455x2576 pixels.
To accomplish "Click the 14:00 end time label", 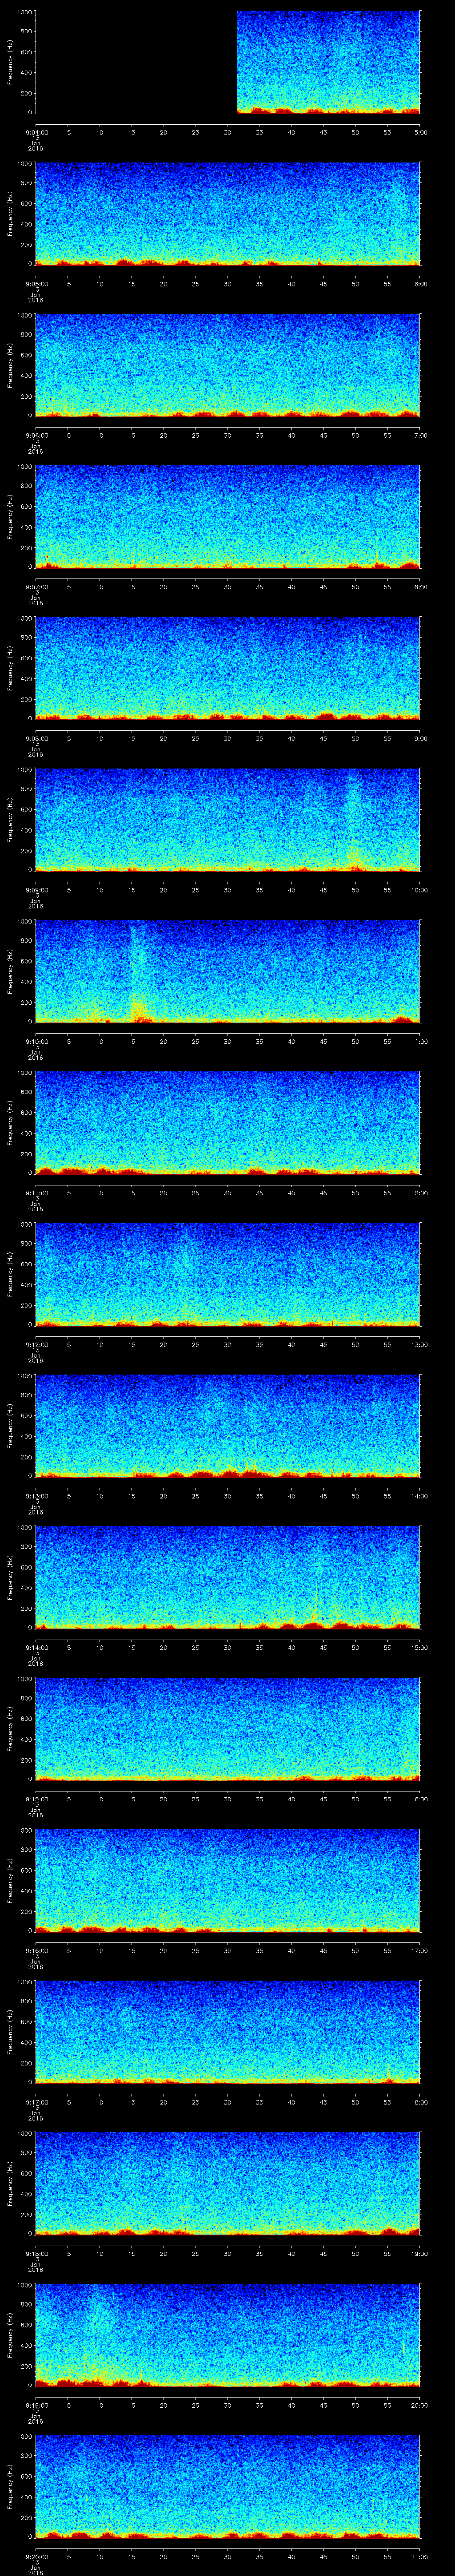I will pyautogui.click(x=419, y=1496).
